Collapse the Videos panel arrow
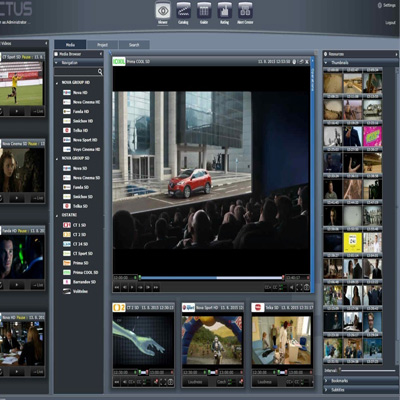This screenshot has width=400, height=400. (46, 43)
